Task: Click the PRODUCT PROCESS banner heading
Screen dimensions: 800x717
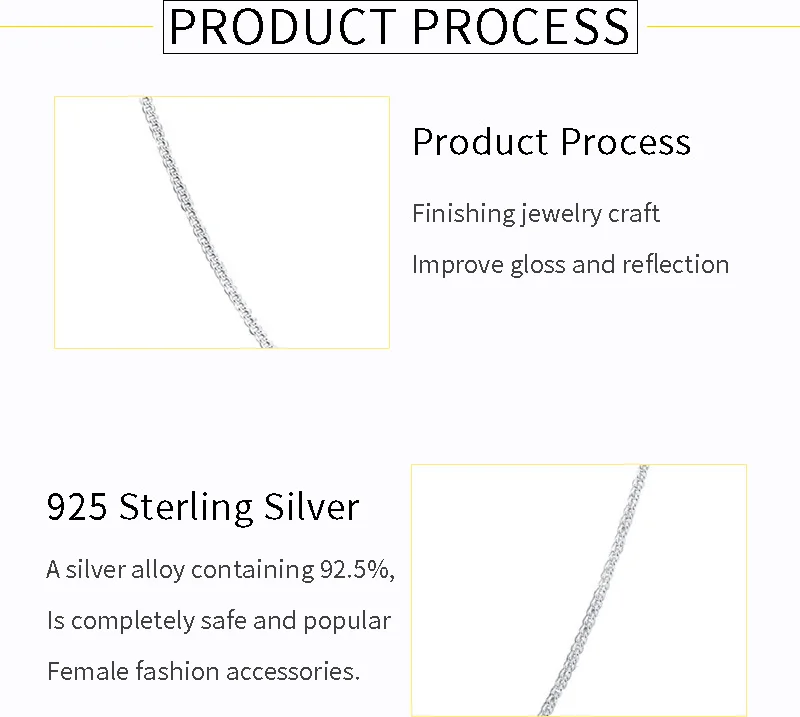Action: [x=400, y=27]
